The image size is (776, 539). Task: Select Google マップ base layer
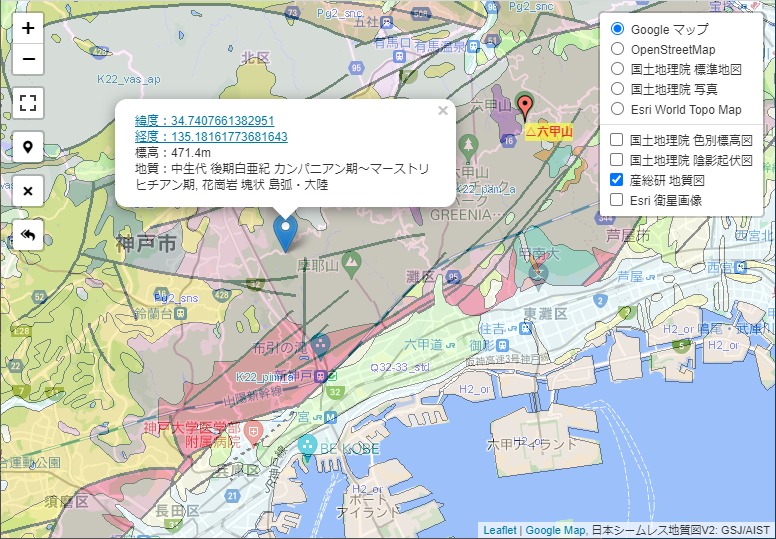(617, 29)
